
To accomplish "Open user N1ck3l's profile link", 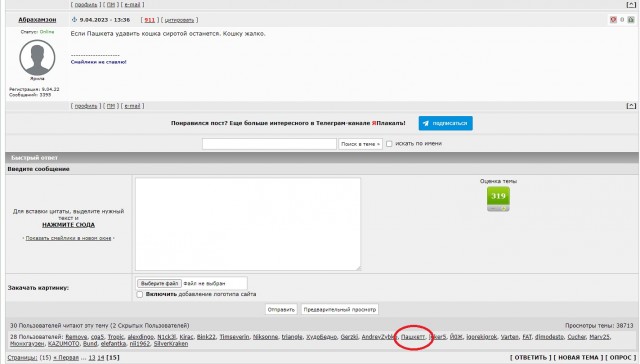I will (167, 337).
